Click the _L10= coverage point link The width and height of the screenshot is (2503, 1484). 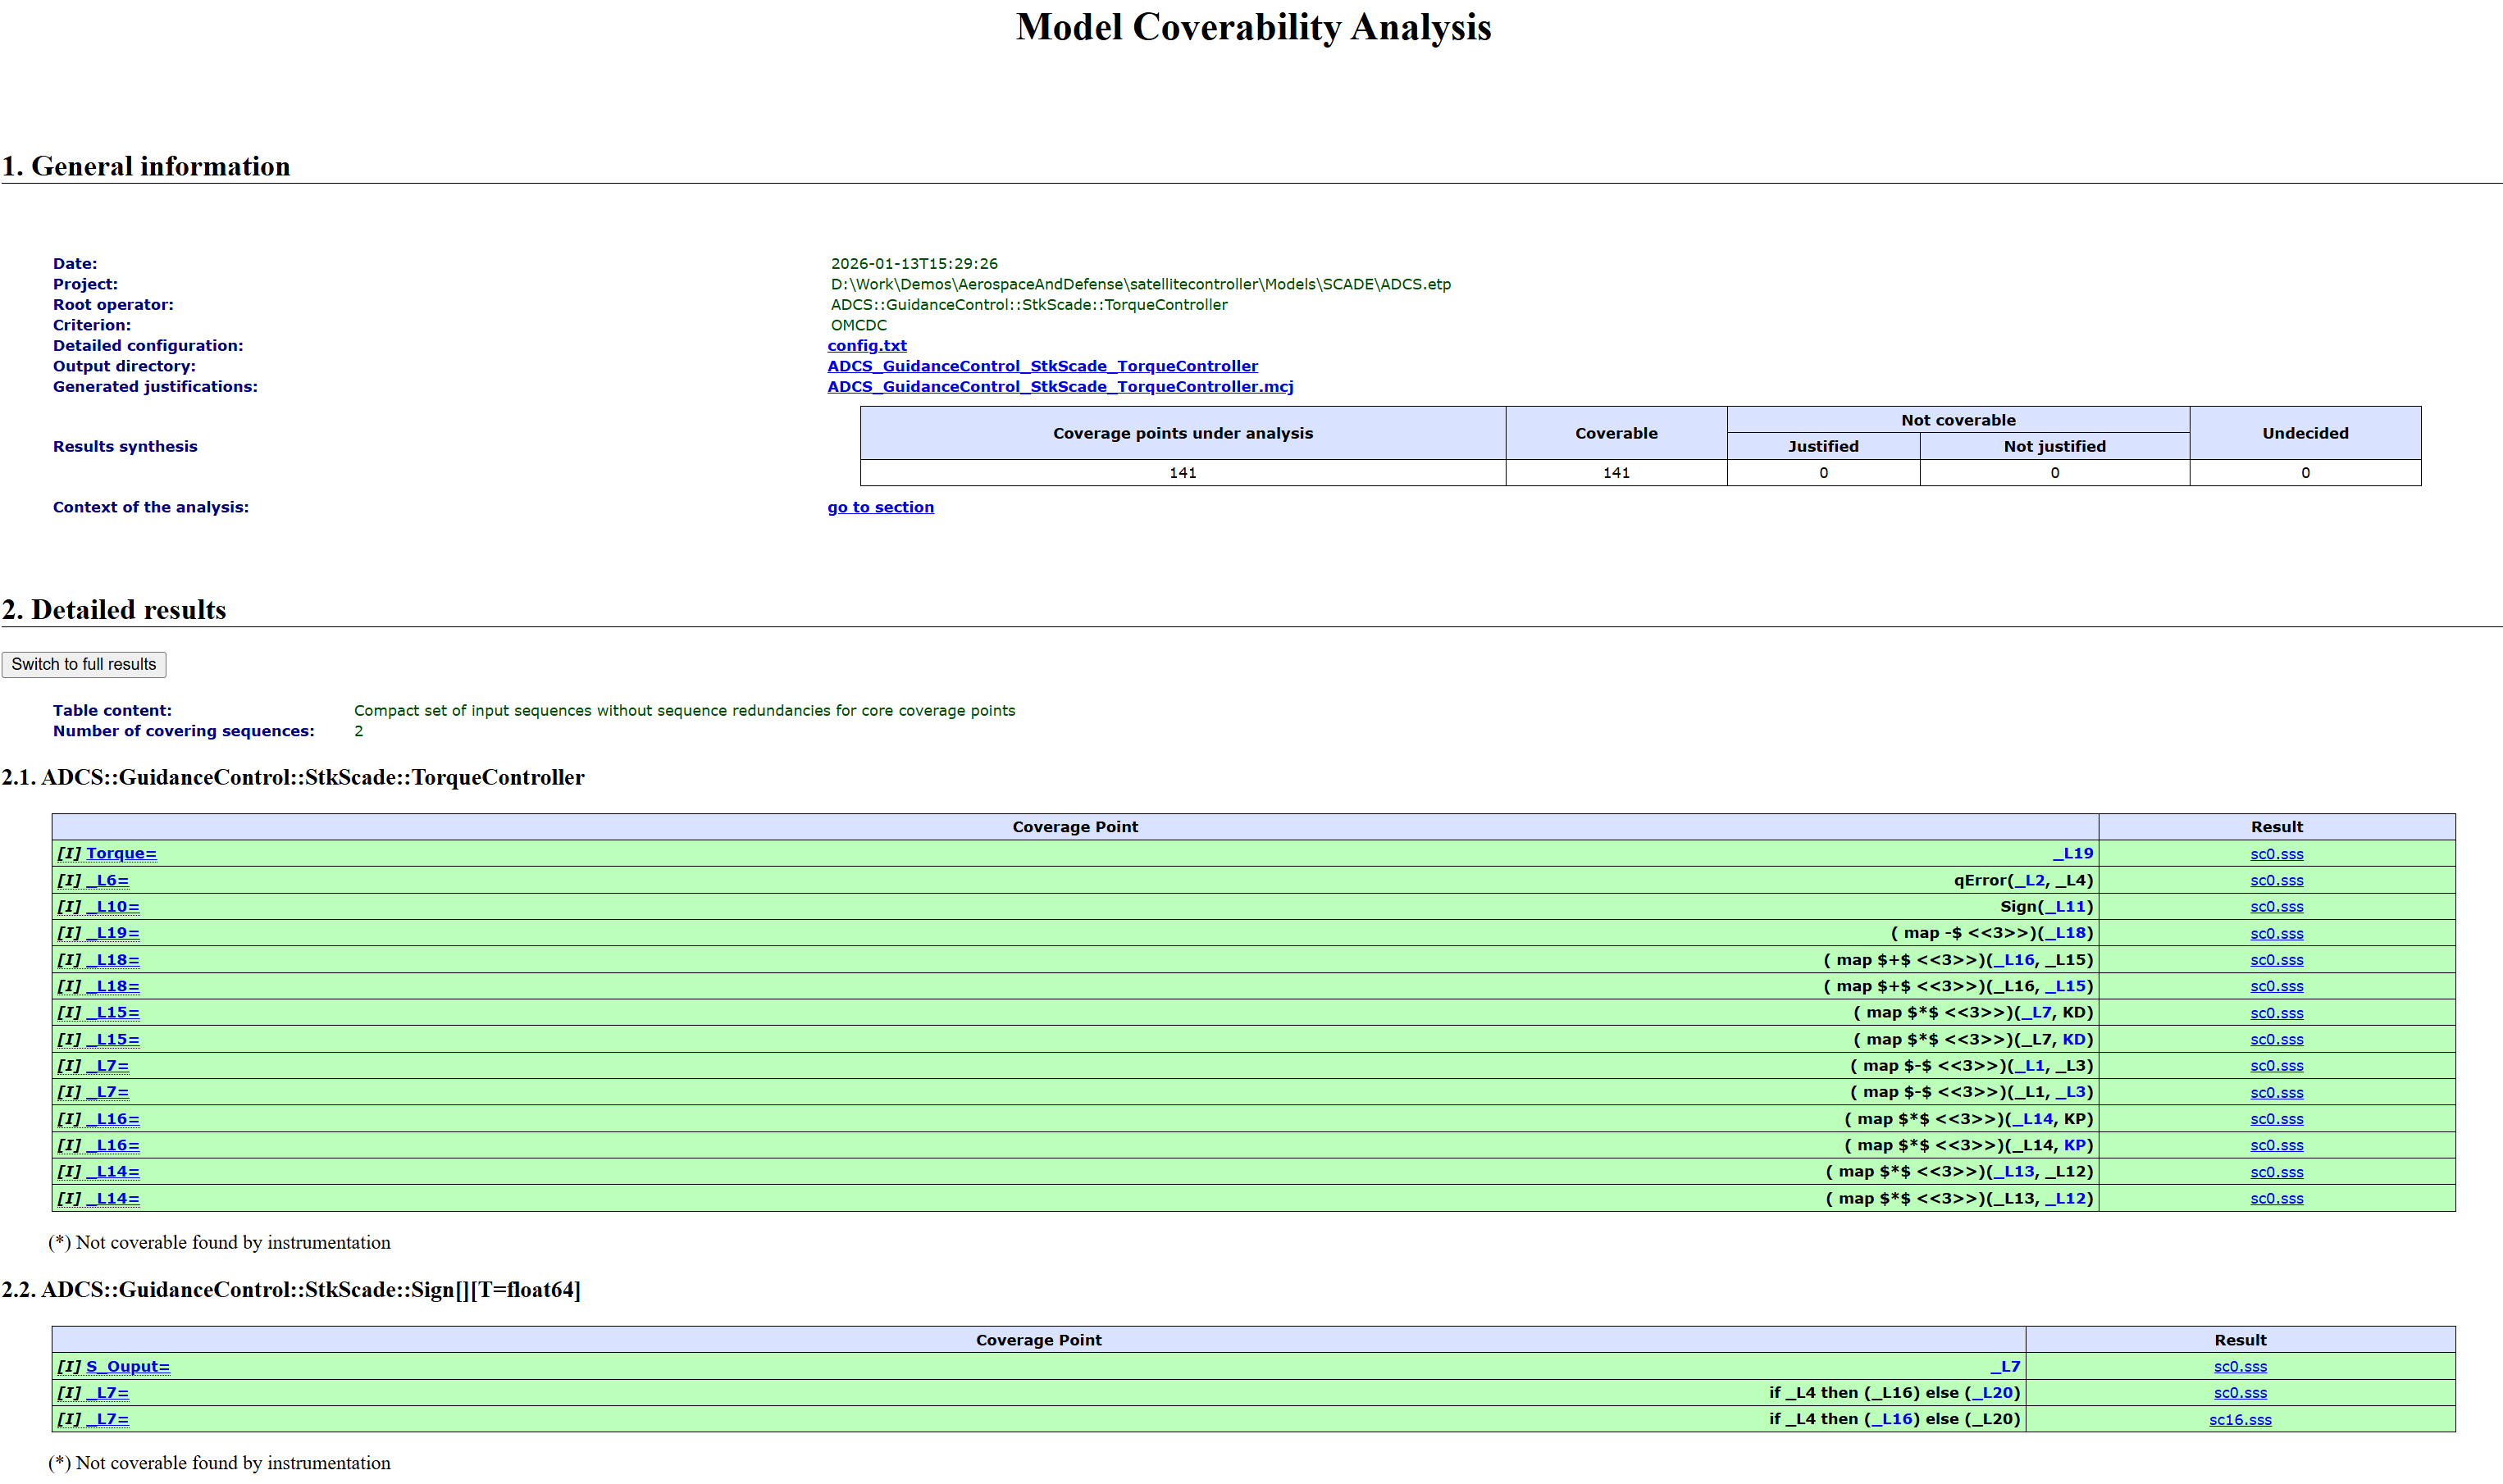click(113, 906)
